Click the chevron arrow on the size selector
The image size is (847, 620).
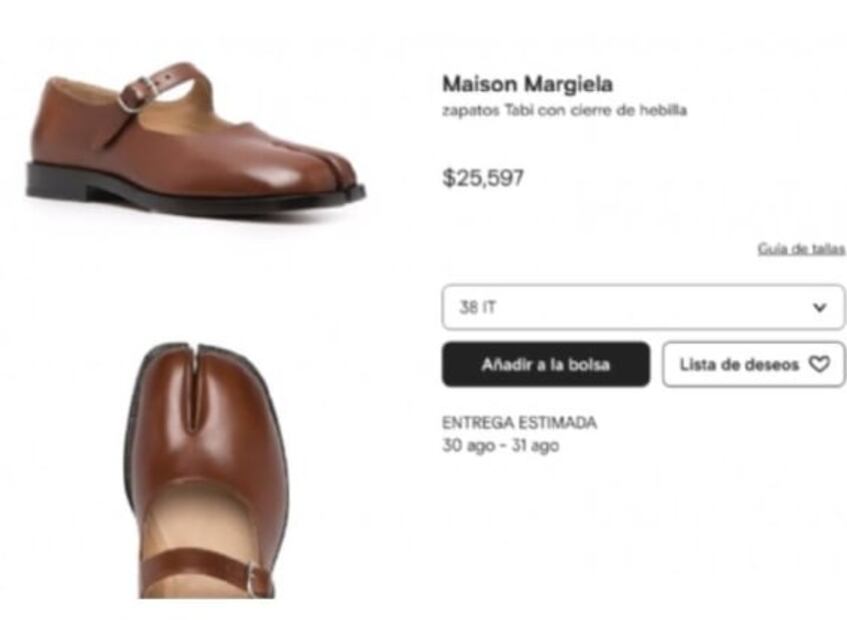[x=819, y=307]
